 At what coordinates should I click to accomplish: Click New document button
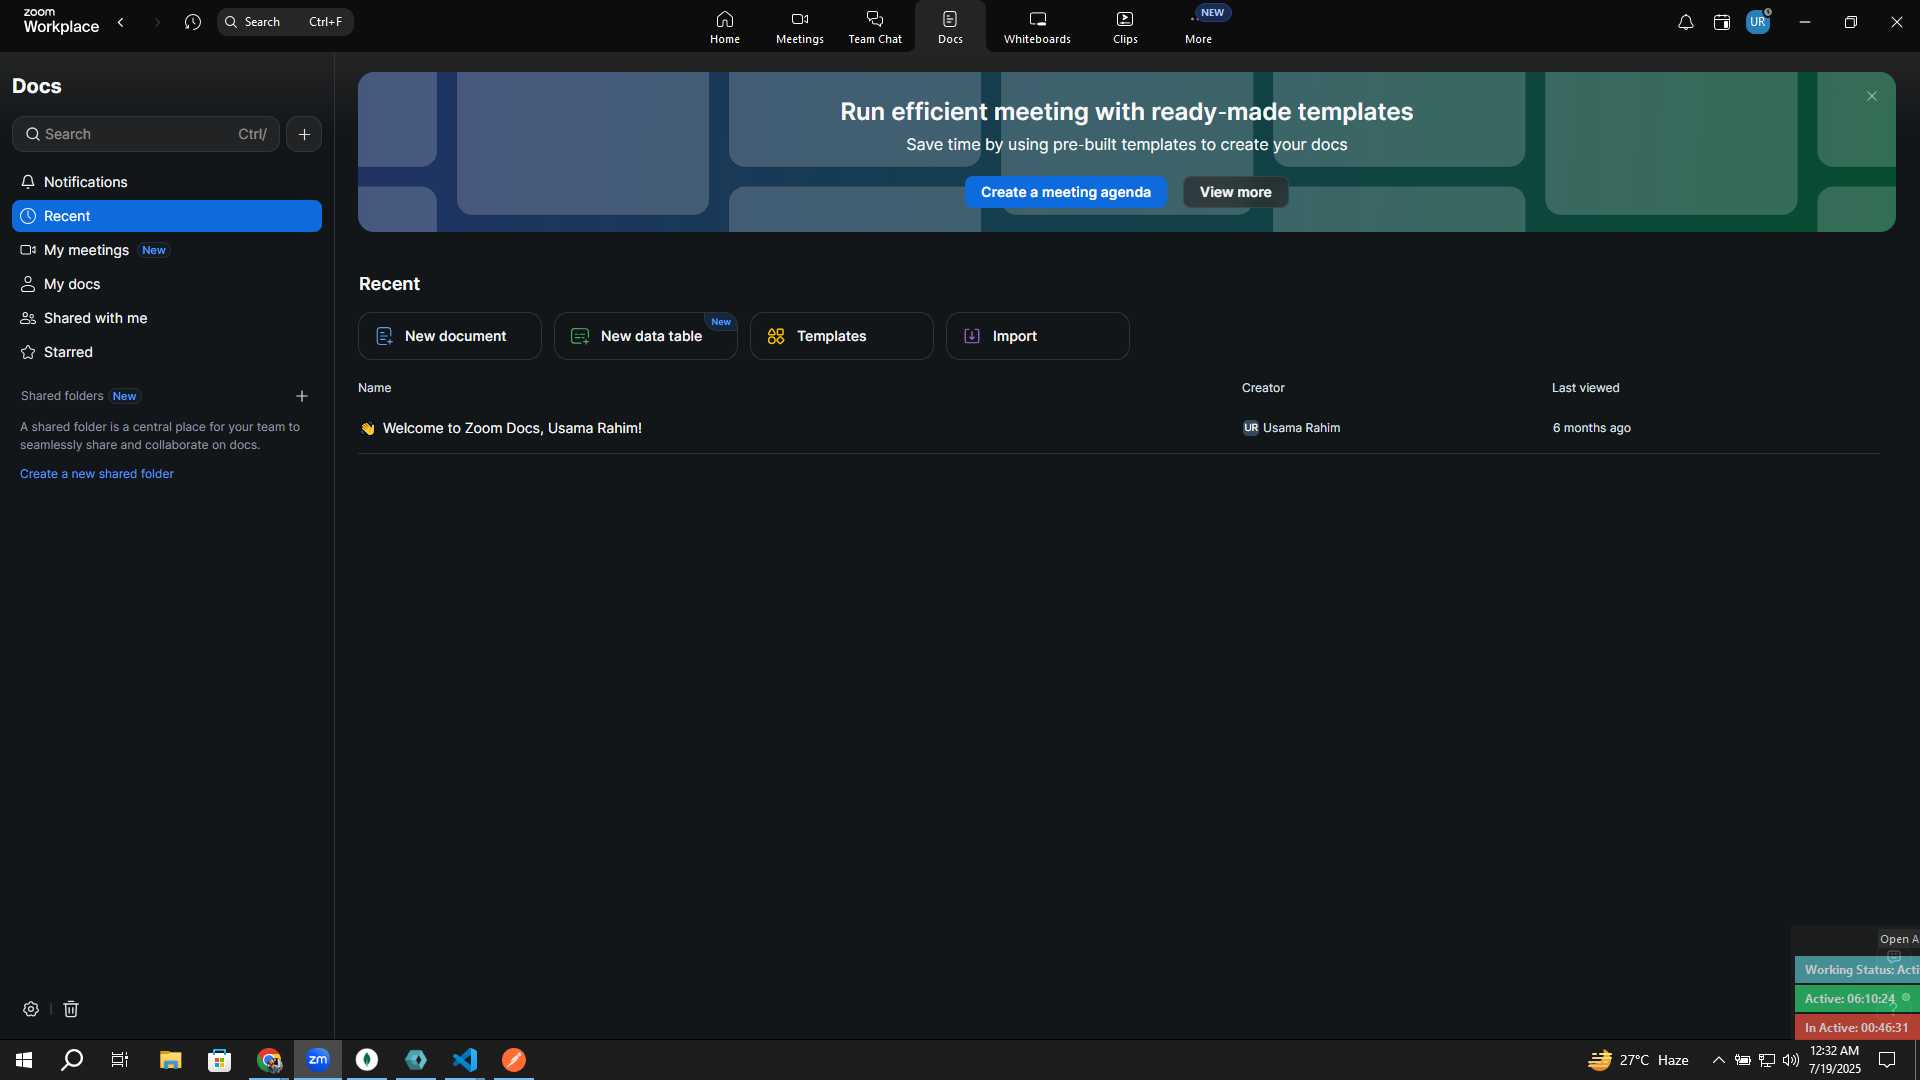450,336
